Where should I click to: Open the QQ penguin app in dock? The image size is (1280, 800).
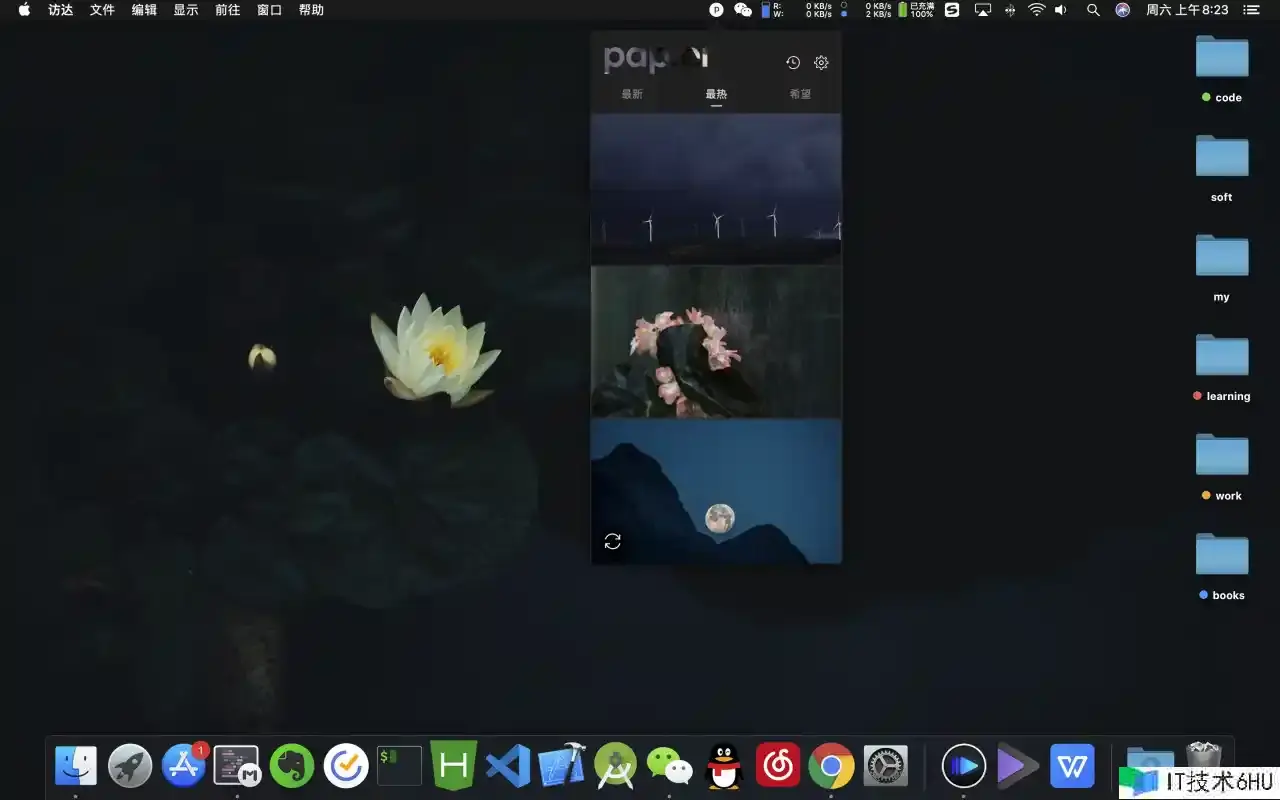coord(723,767)
